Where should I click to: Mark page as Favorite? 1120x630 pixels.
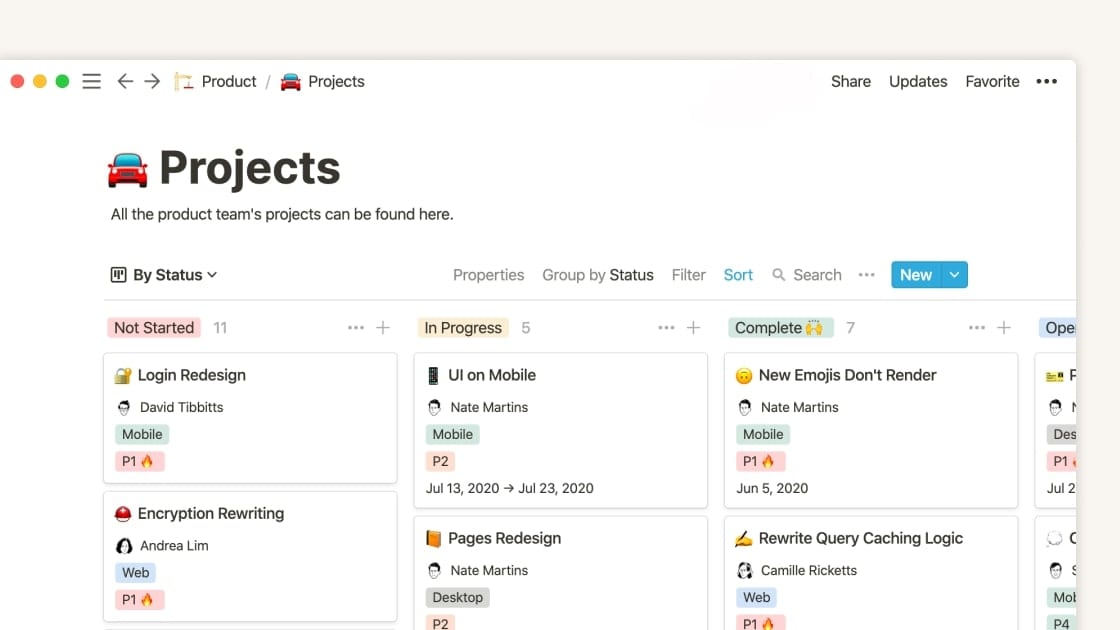992,81
